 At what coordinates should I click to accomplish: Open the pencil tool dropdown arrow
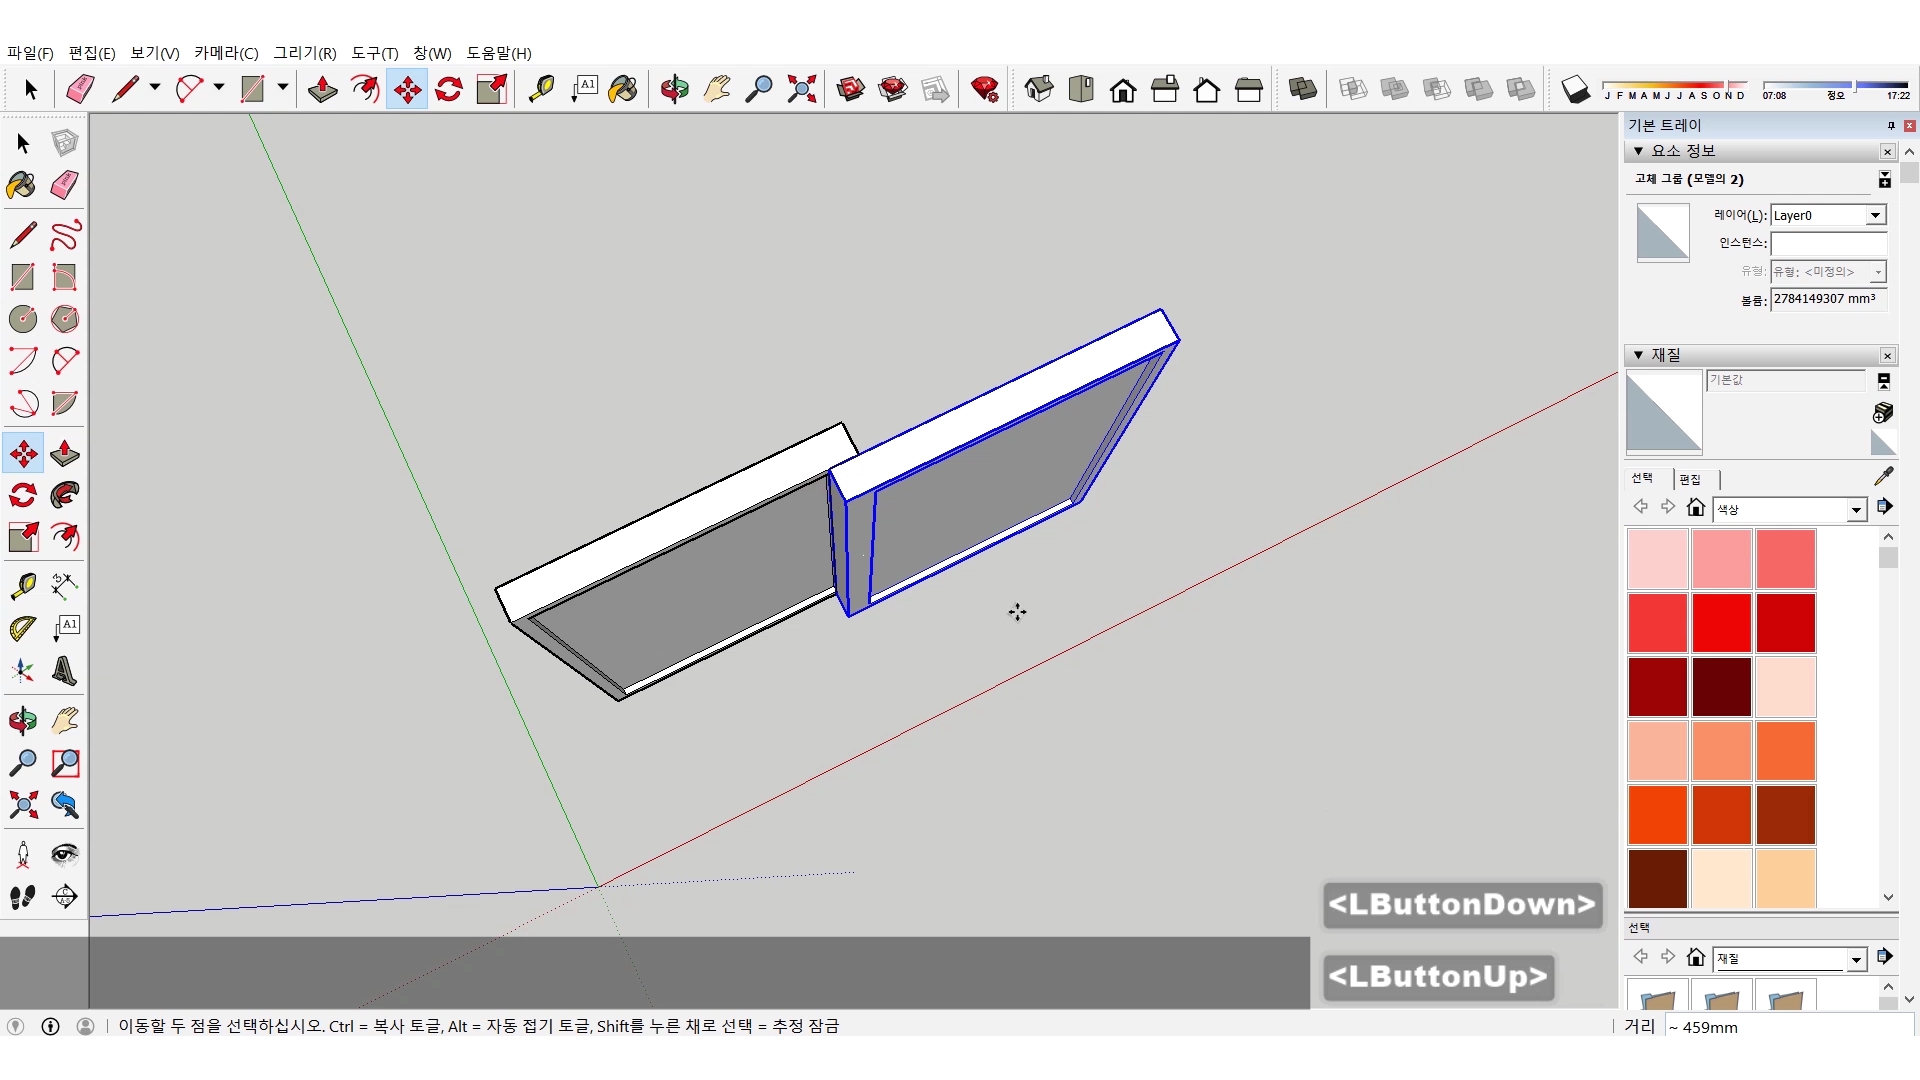[x=155, y=88]
